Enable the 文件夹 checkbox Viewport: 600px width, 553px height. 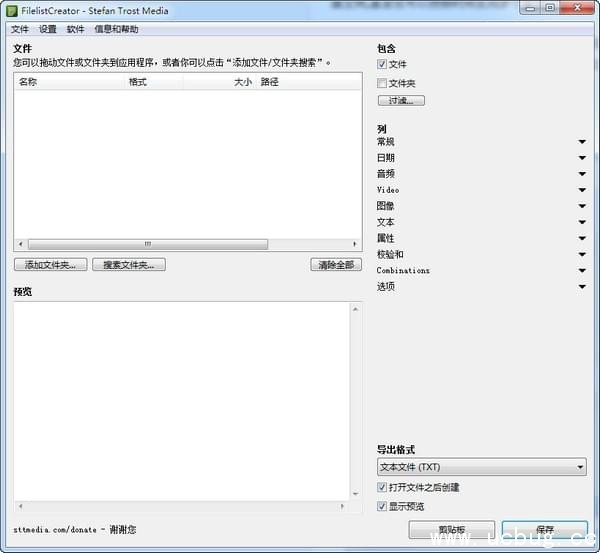pos(382,83)
